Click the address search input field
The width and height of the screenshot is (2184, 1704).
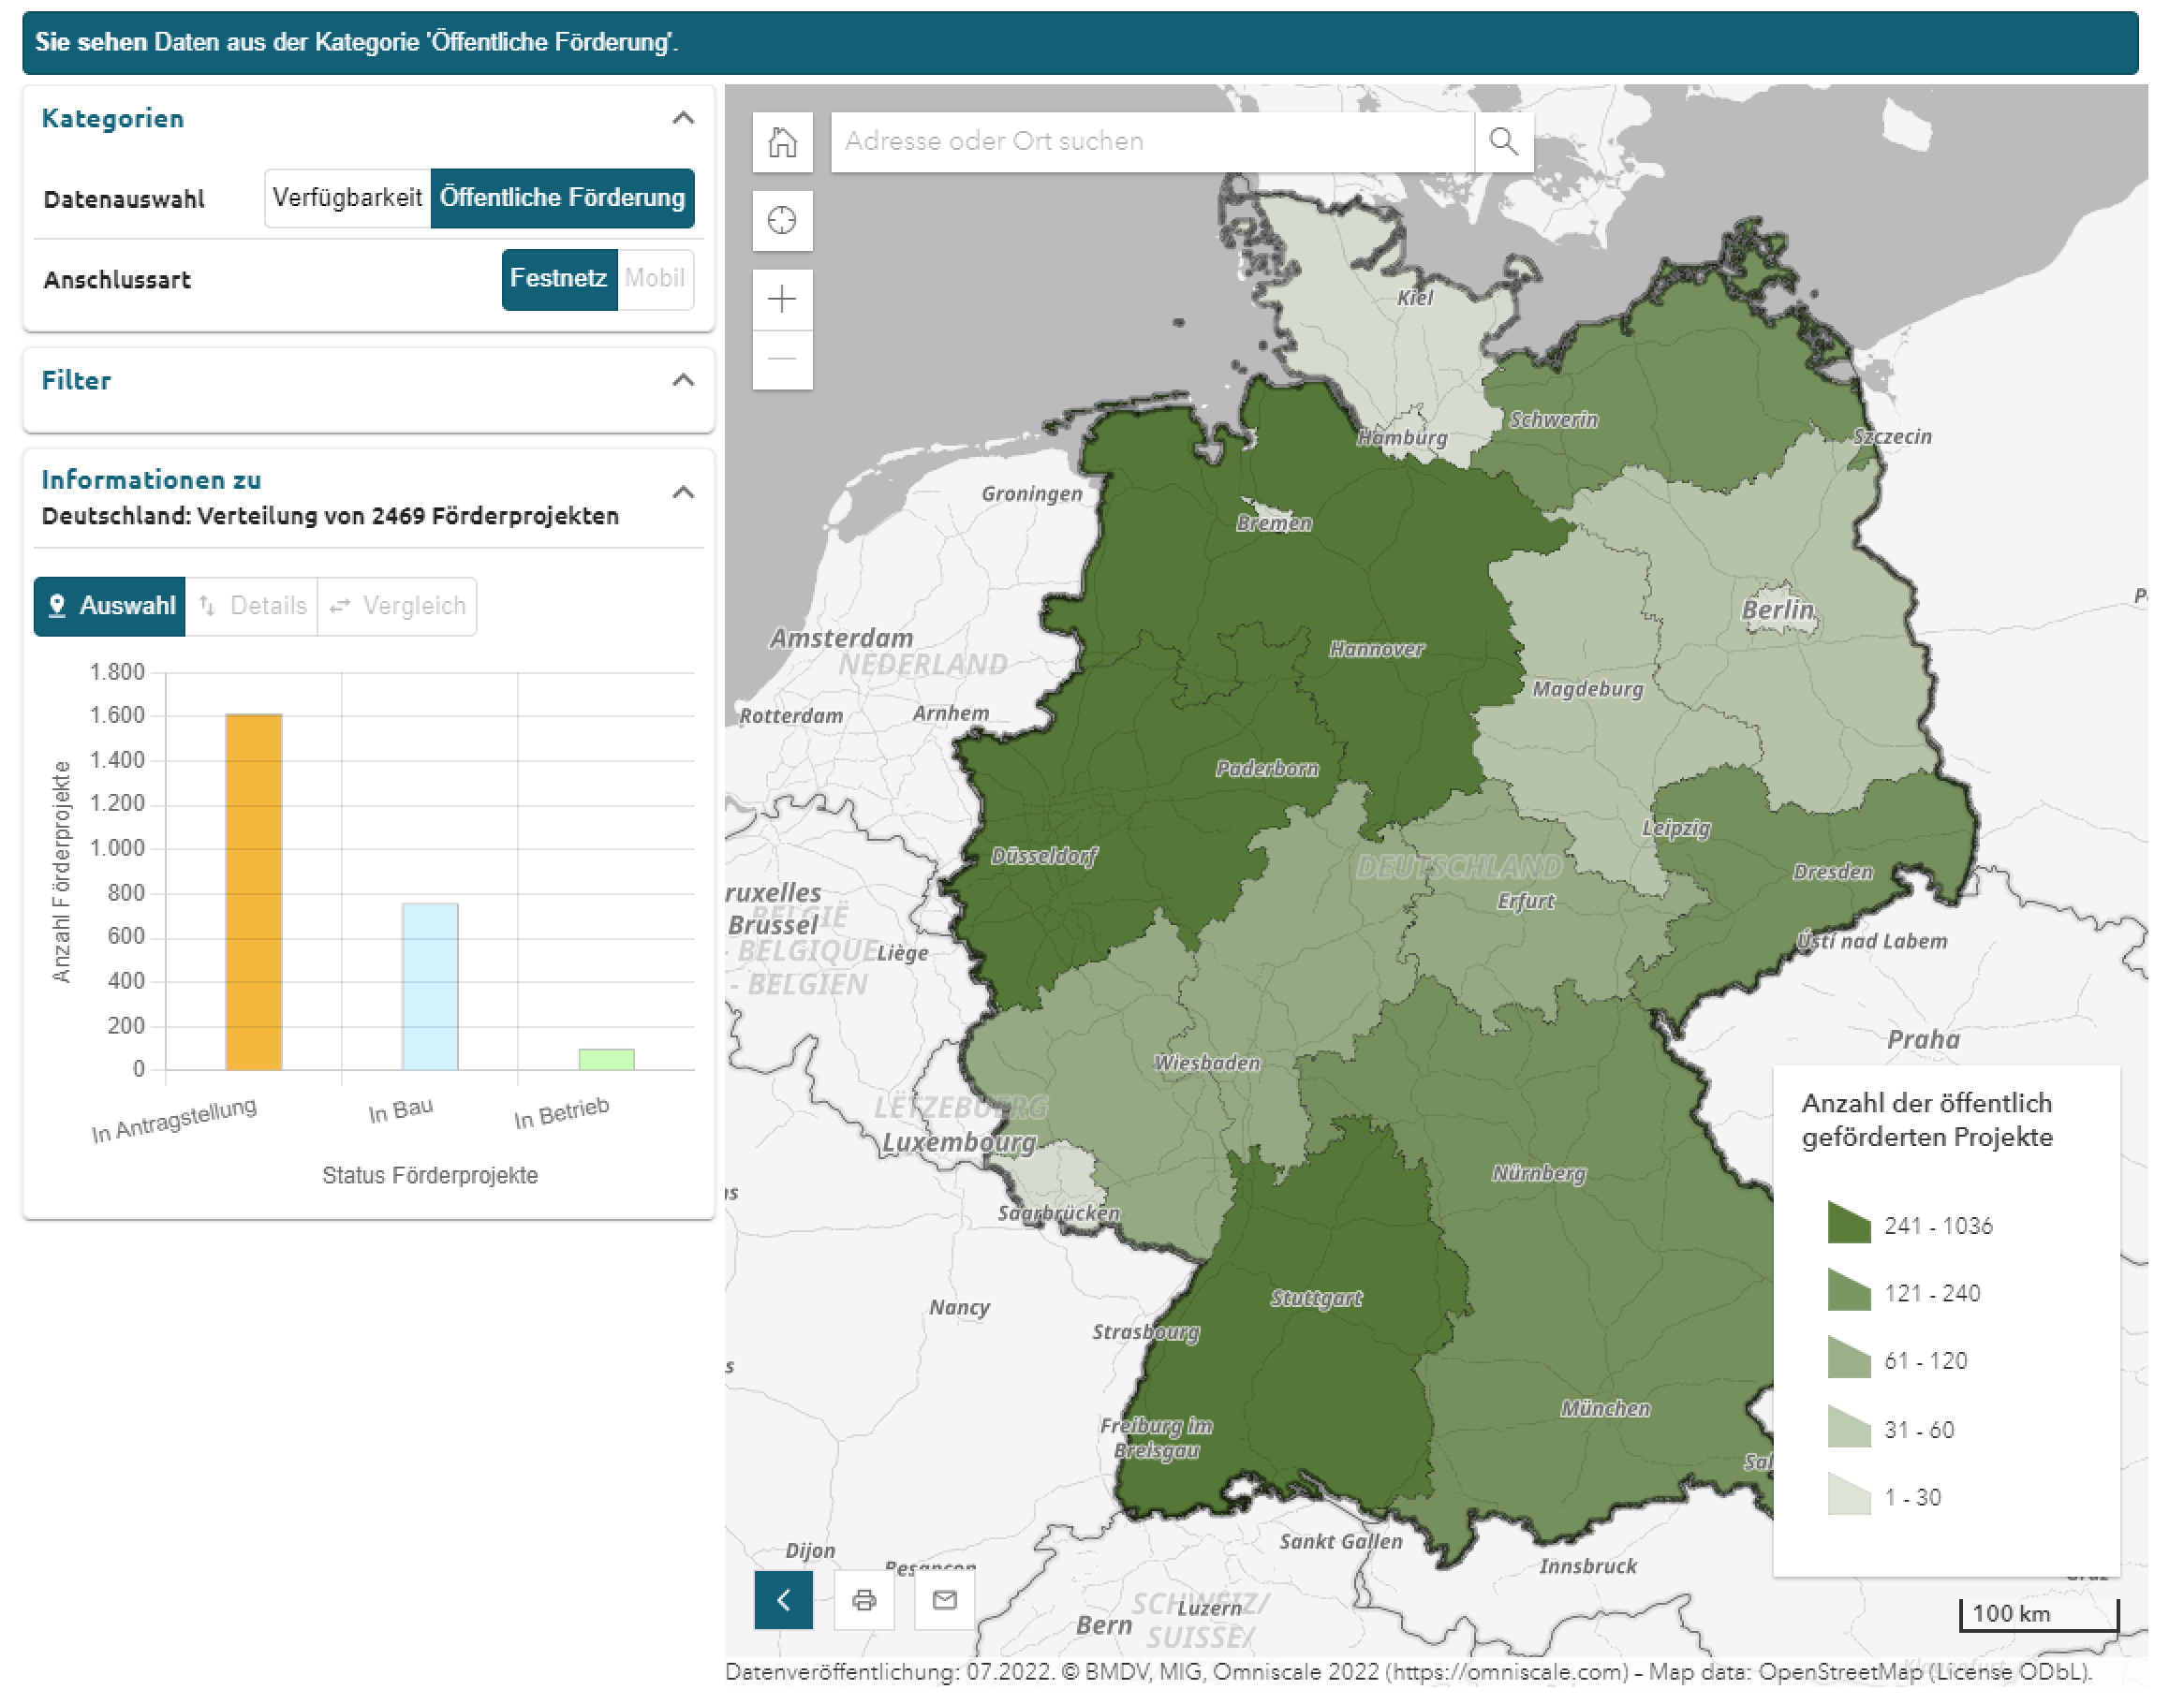point(1152,142)
